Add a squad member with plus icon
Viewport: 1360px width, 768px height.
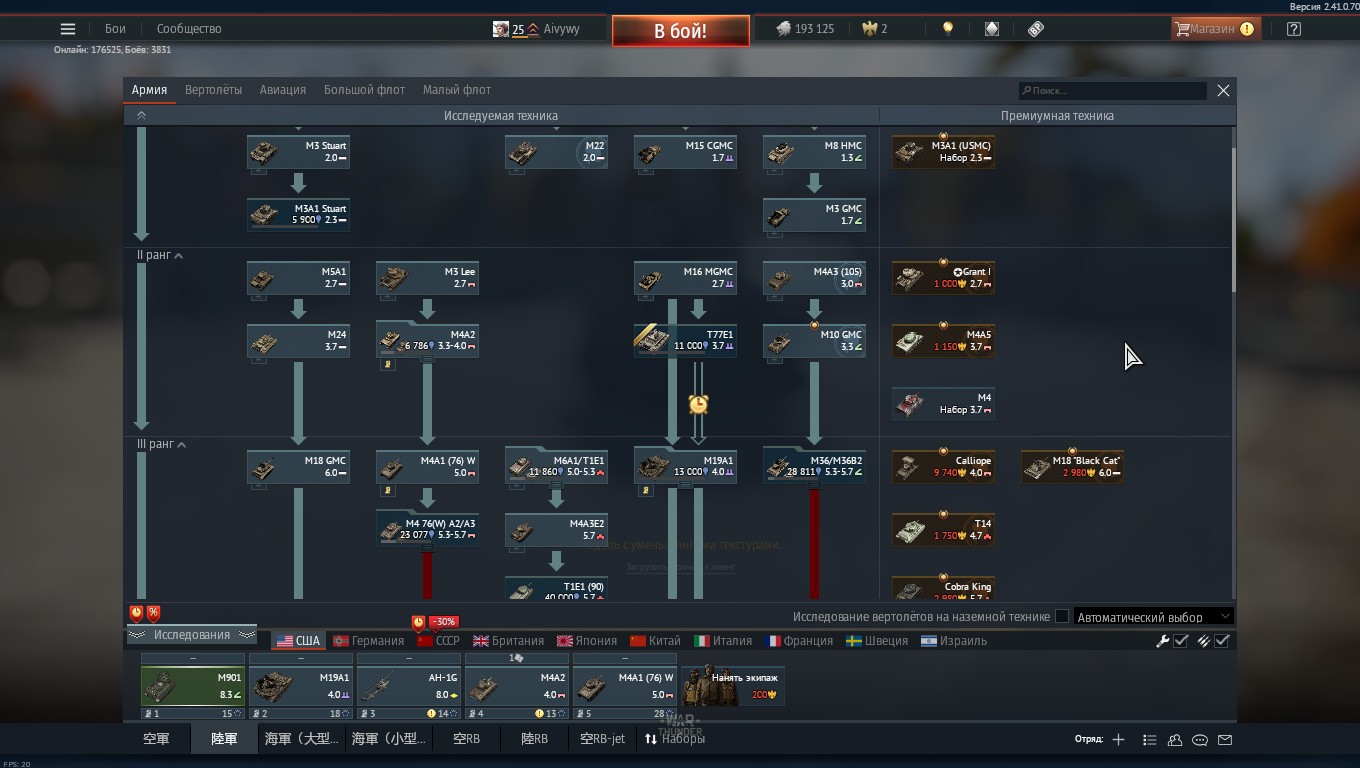[1118, 740]
